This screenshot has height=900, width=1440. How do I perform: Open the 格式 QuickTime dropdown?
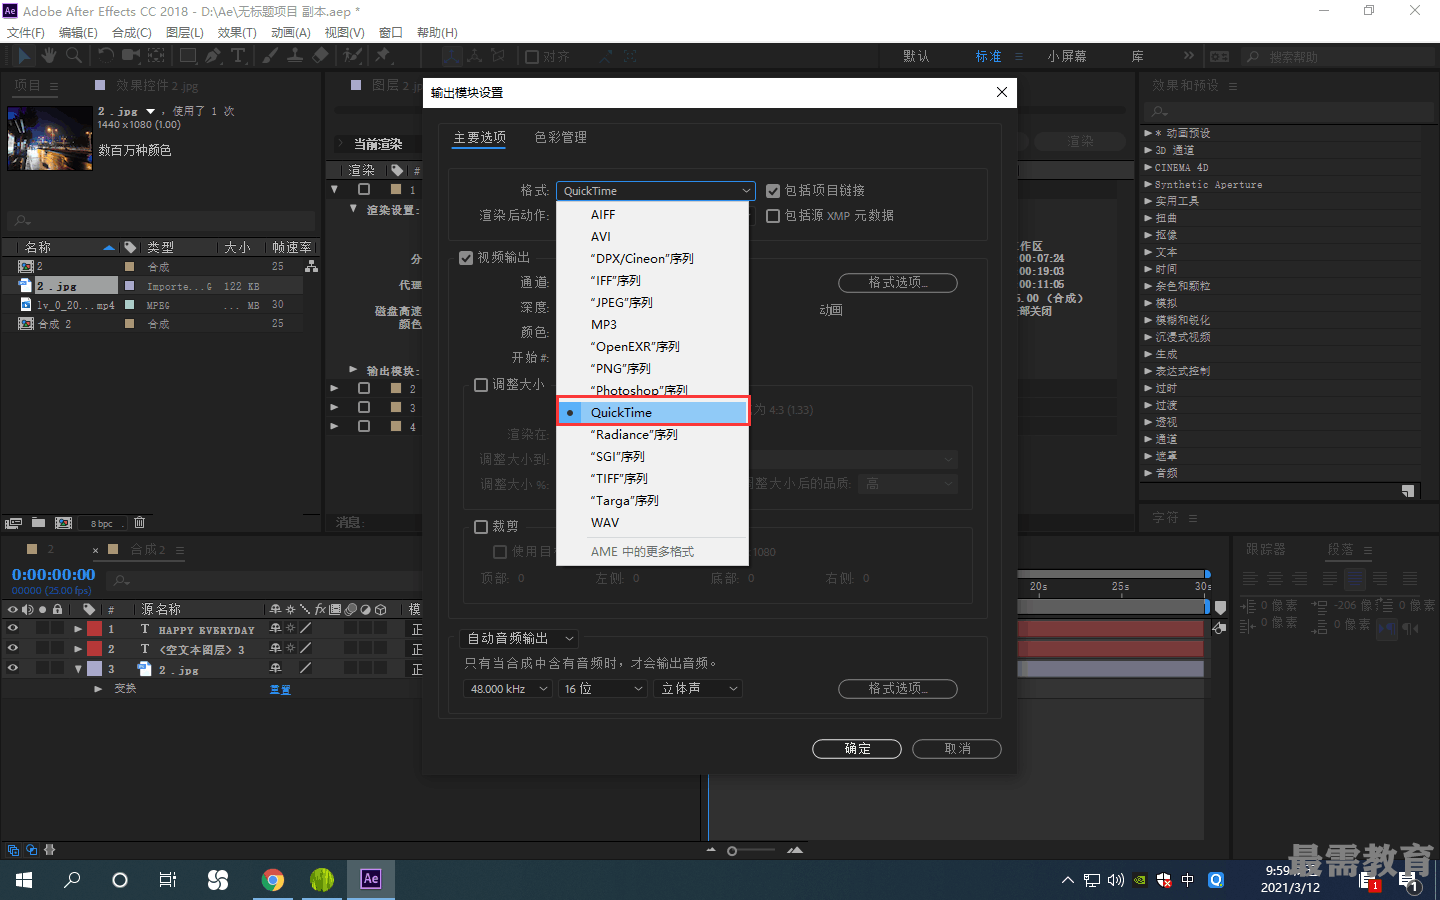(x=655, y=191)
